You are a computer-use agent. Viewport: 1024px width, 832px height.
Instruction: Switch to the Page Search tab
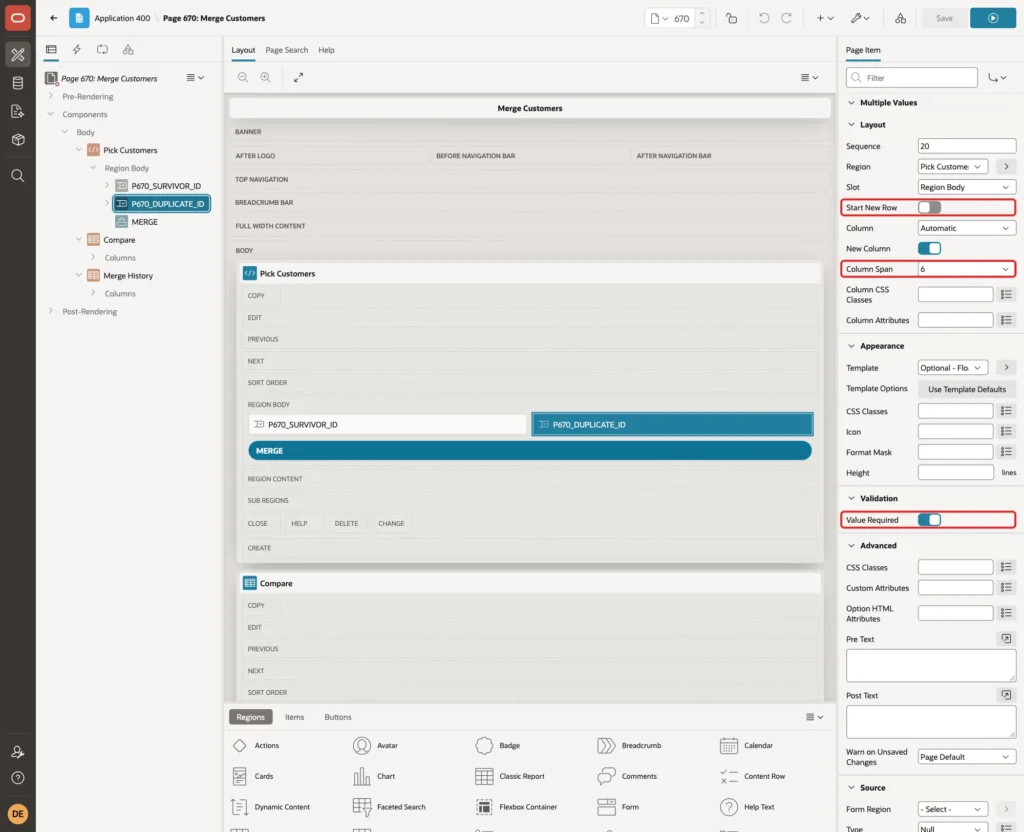click(x=286, y=50)
